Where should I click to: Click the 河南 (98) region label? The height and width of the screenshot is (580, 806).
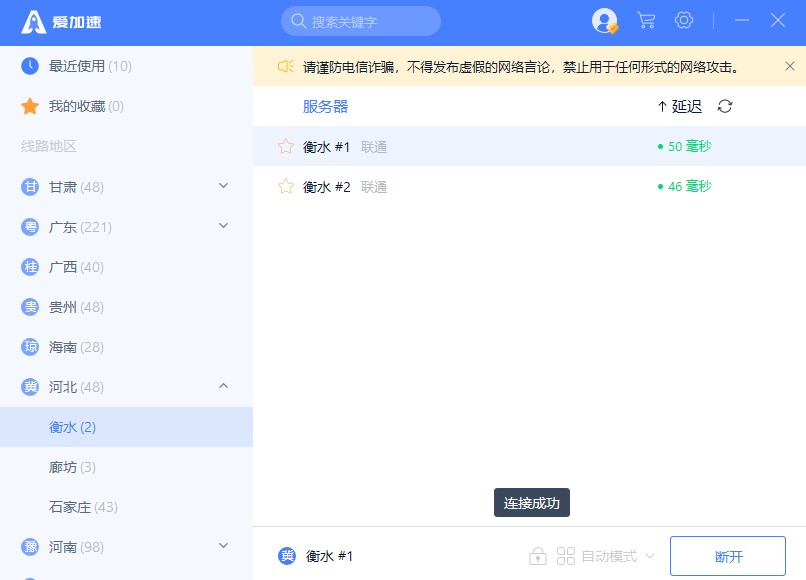(x=76, y=547)
